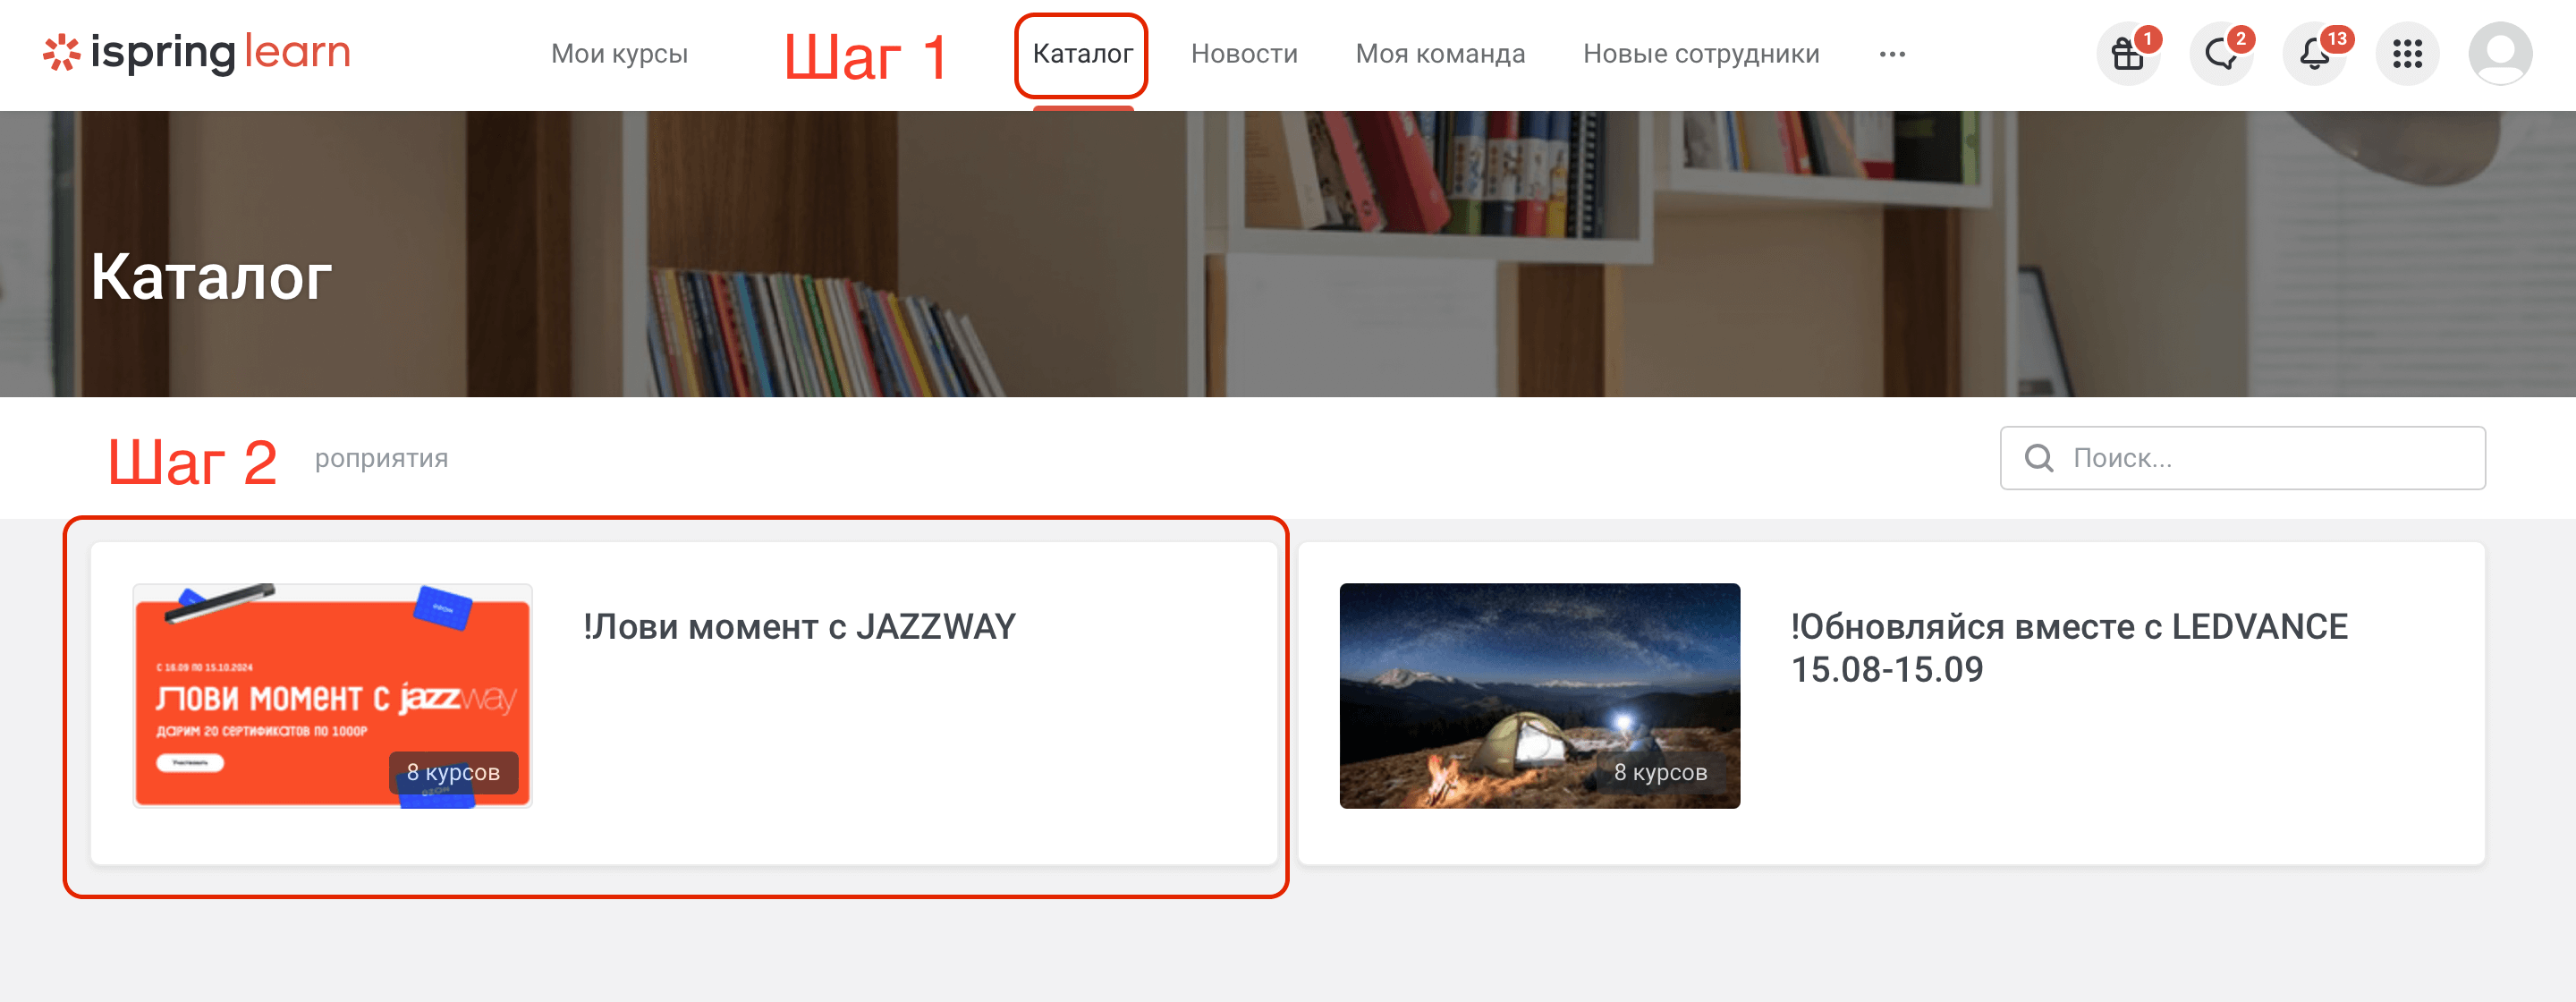Click the 8 курсов badge on JAZZWAY
2576x1002 pixels.
click(x=453, y=772)
